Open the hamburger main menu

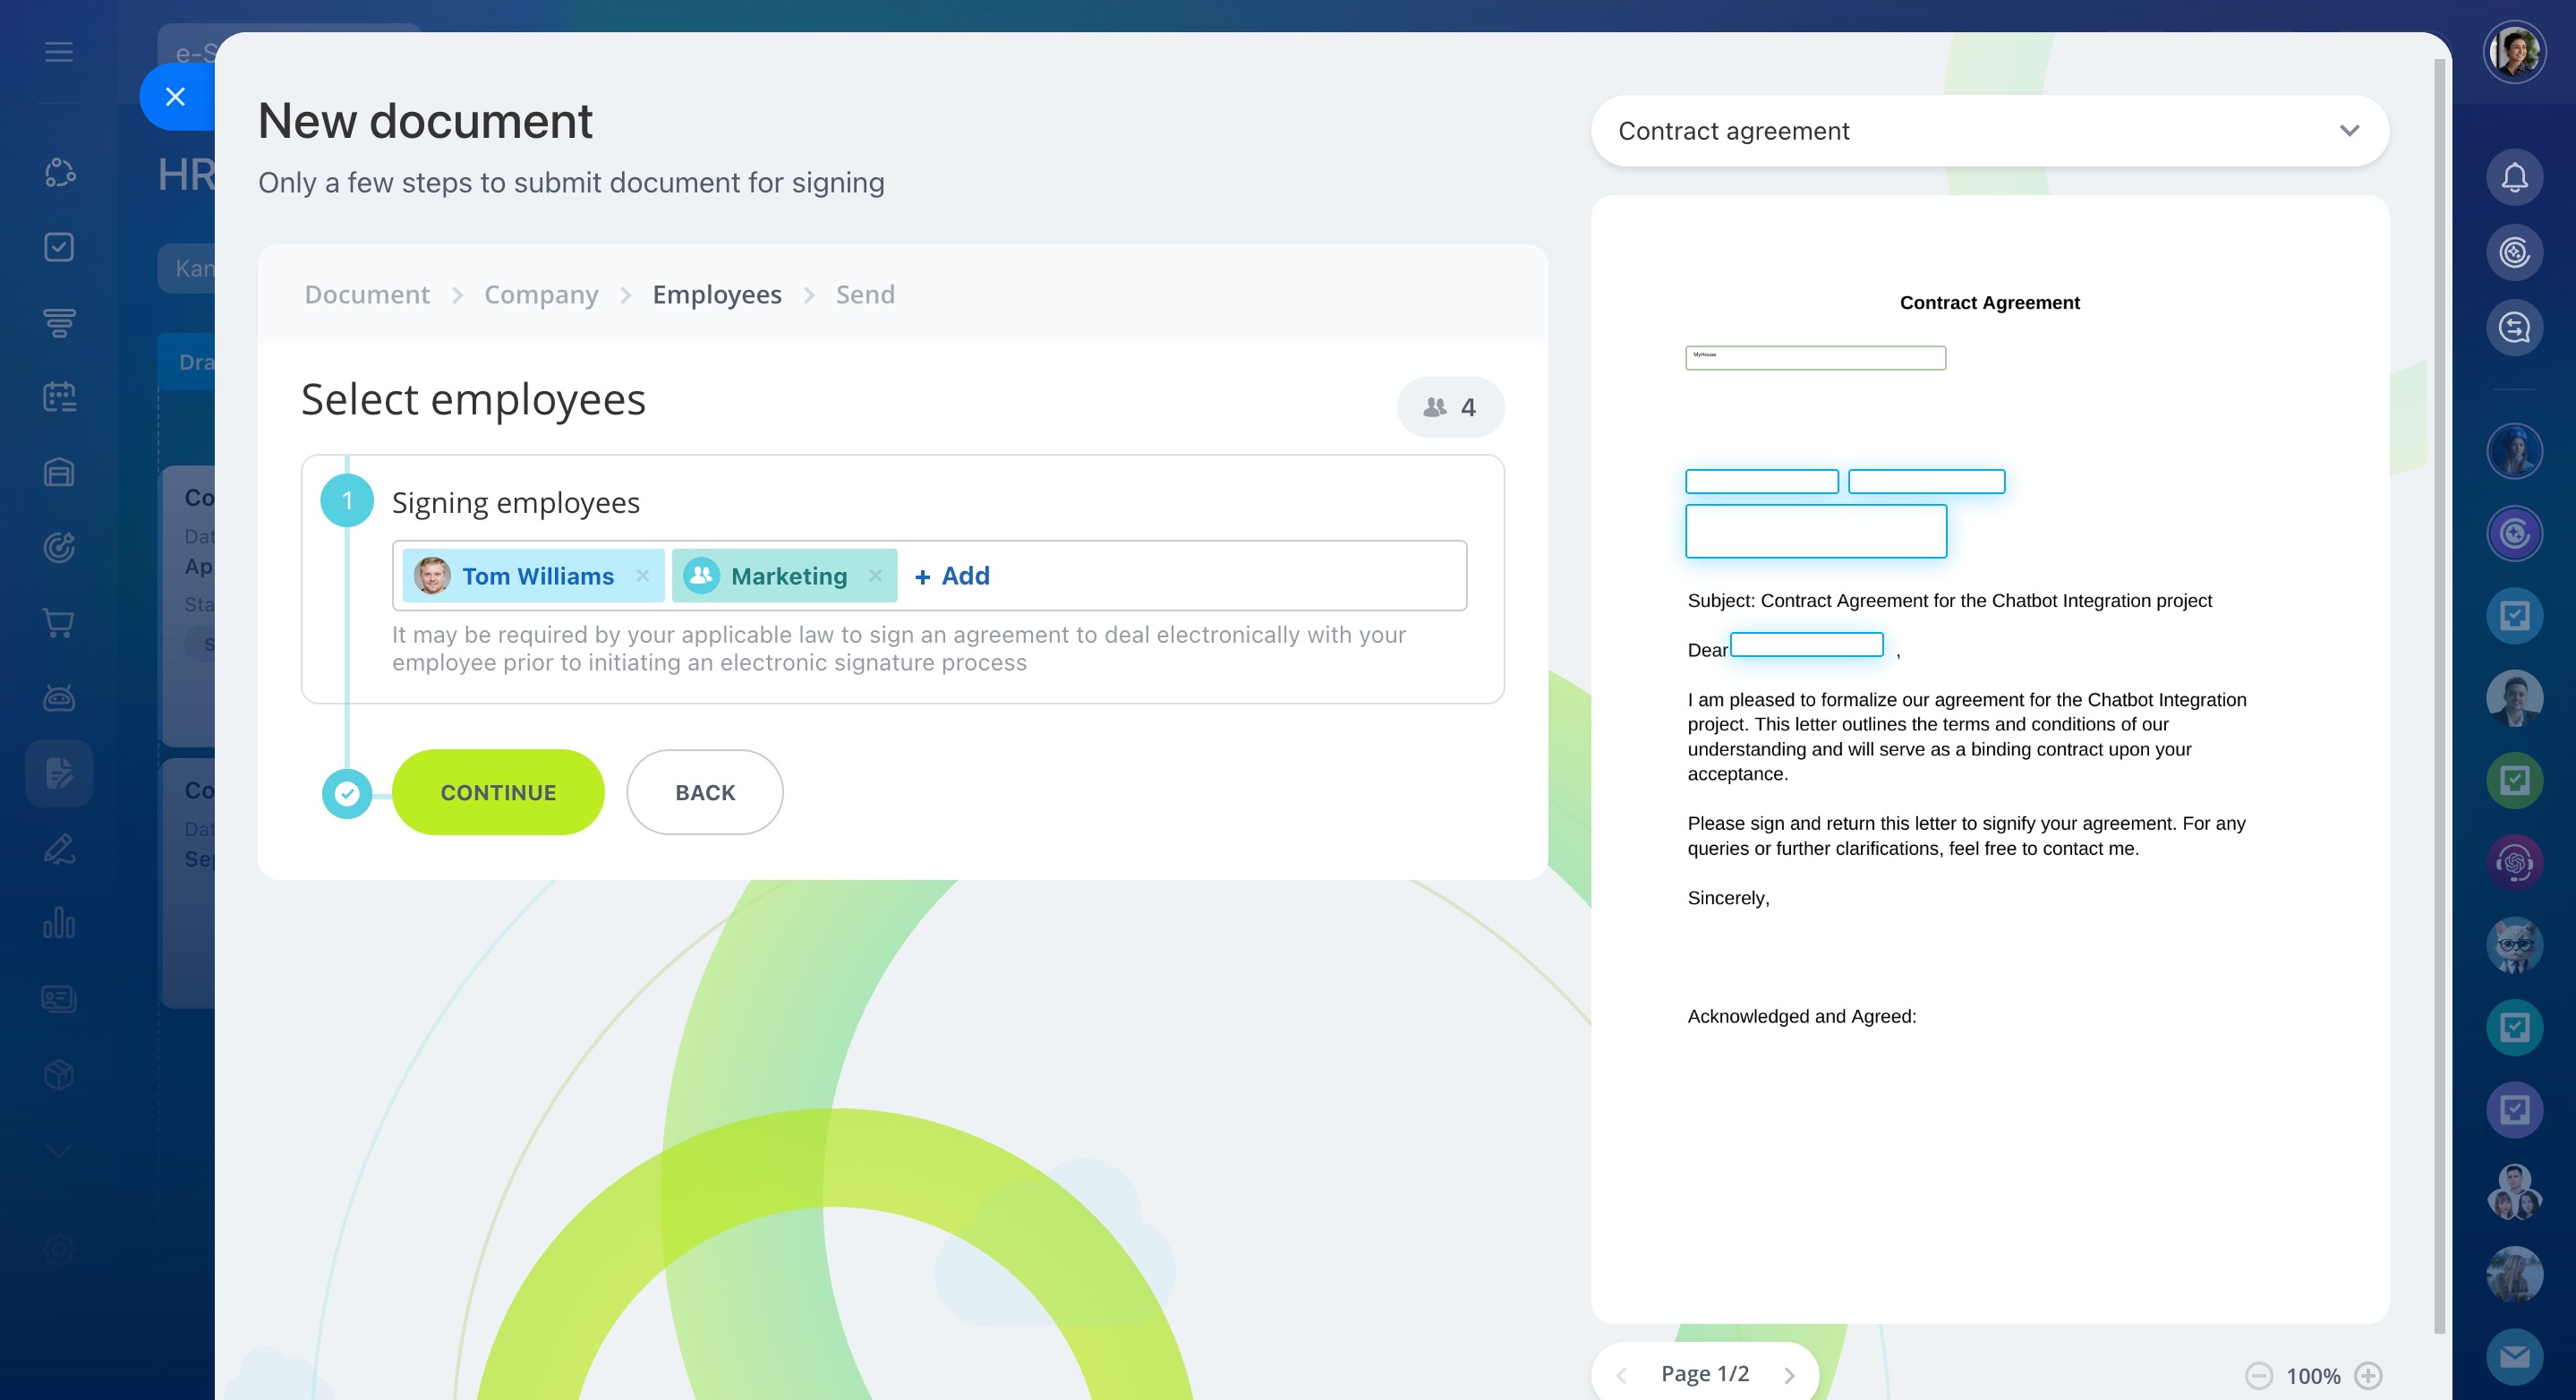(x=59, y=52)
